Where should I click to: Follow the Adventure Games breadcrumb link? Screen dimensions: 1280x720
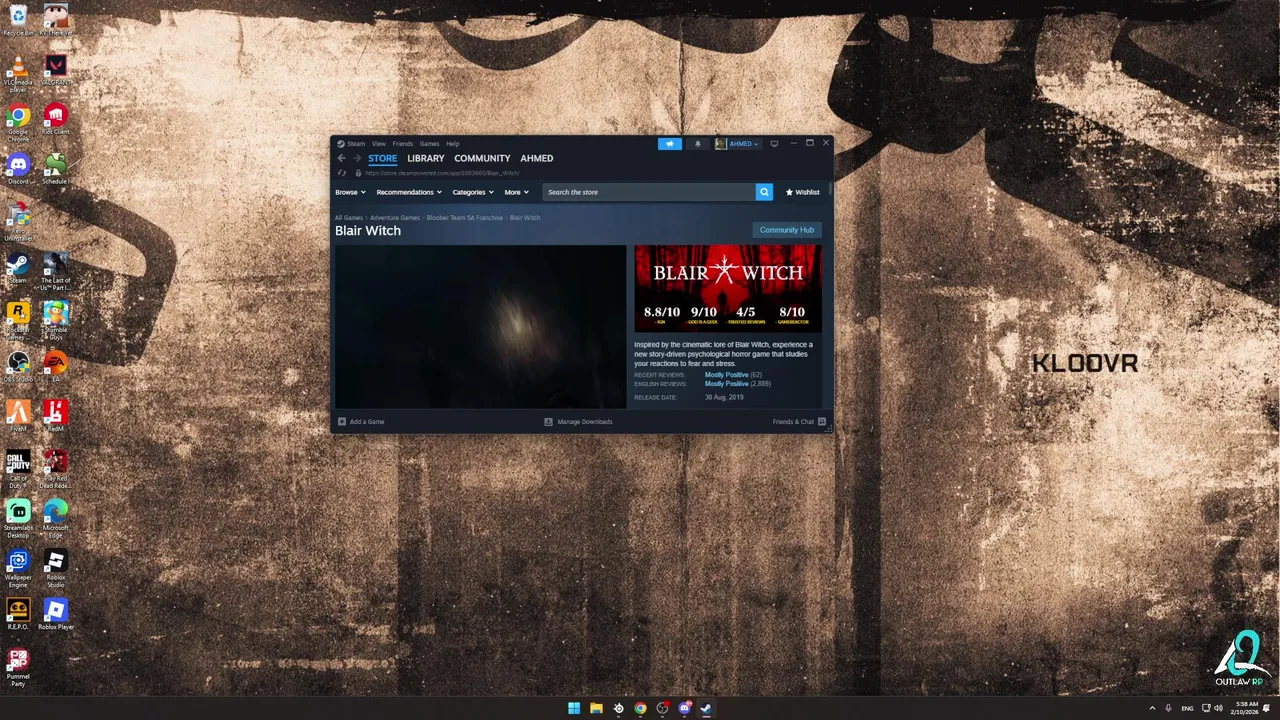(x=395, y=218)
